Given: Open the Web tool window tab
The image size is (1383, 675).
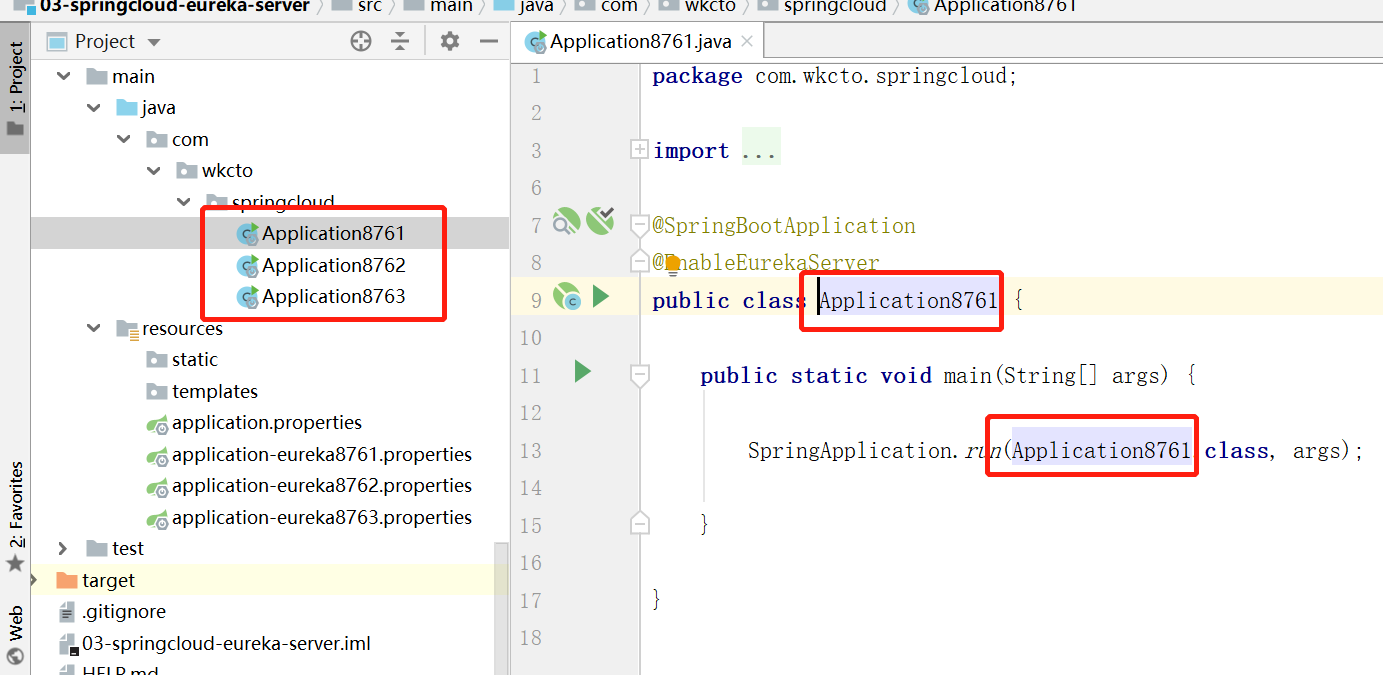Looking at the screenshot, I should point(15,635).
